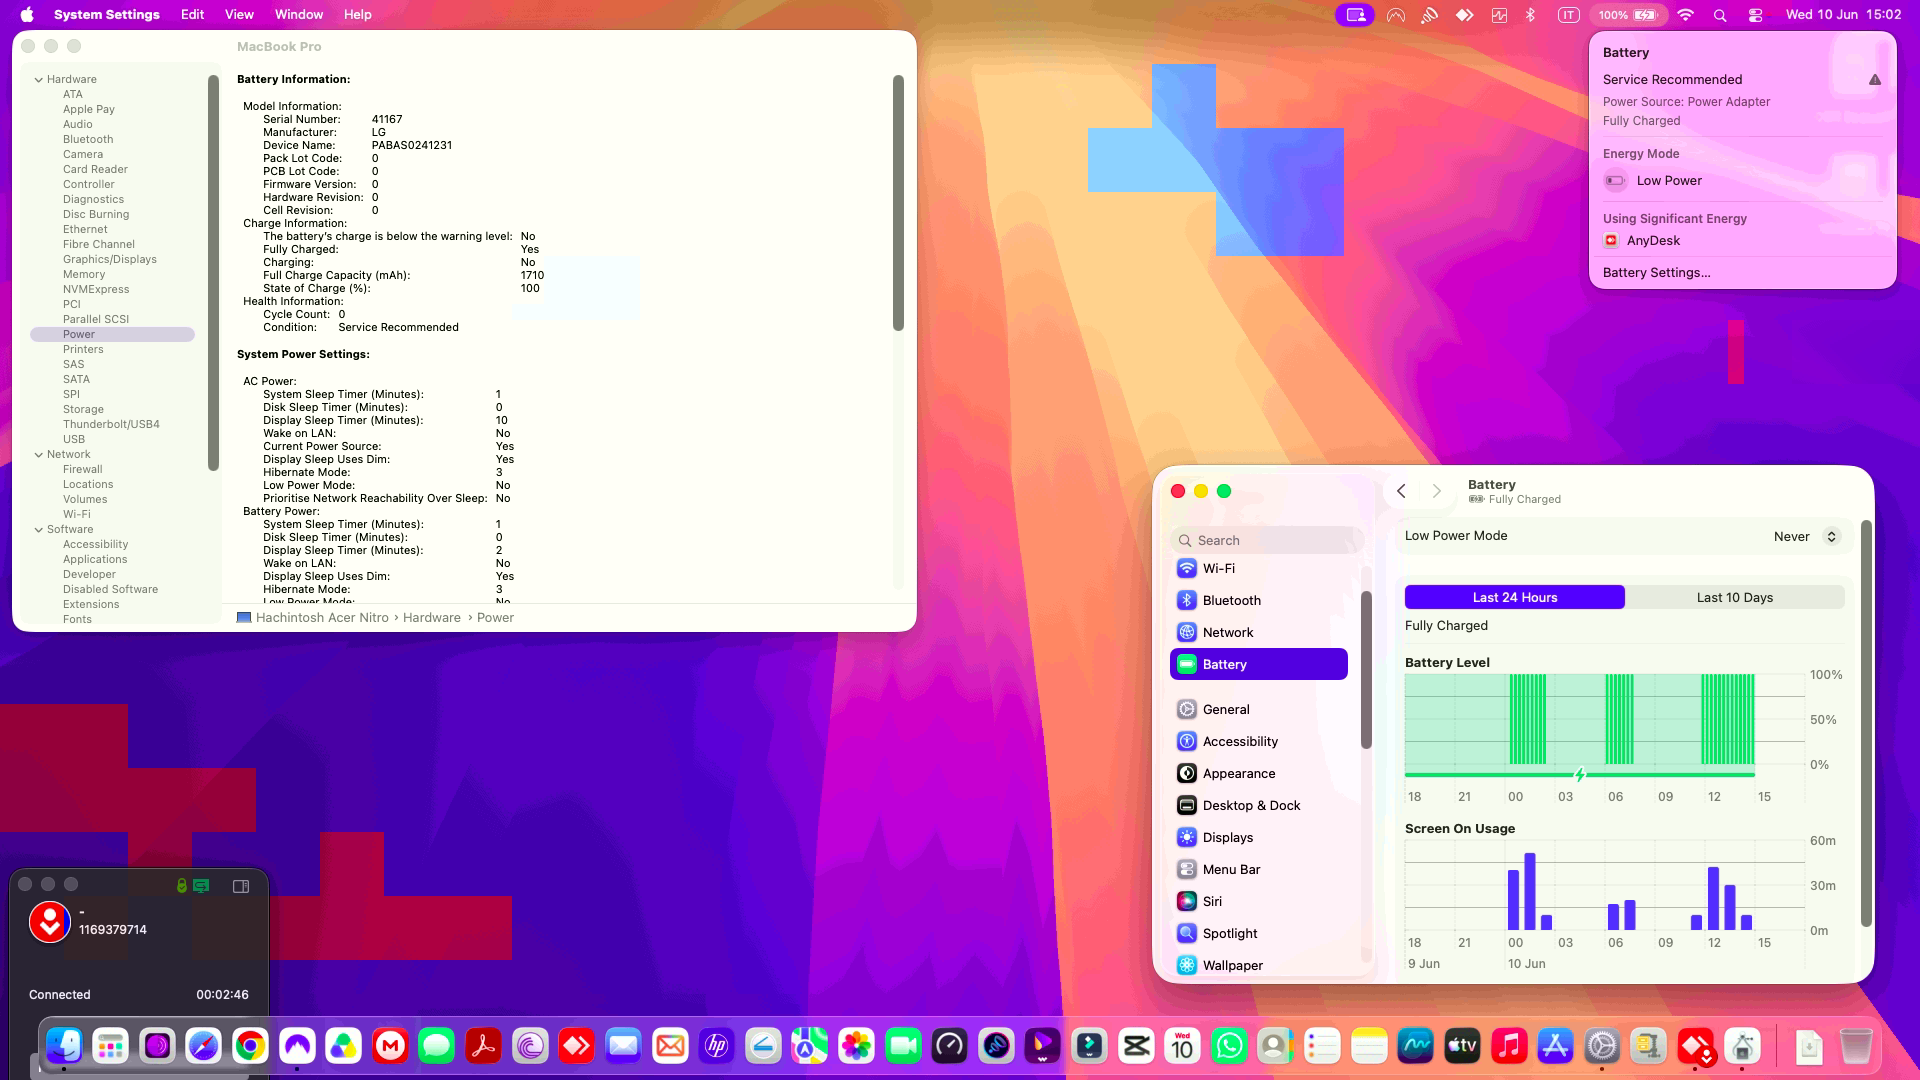Click the System Information sidebar scrollbar

(x=213, y=272)
